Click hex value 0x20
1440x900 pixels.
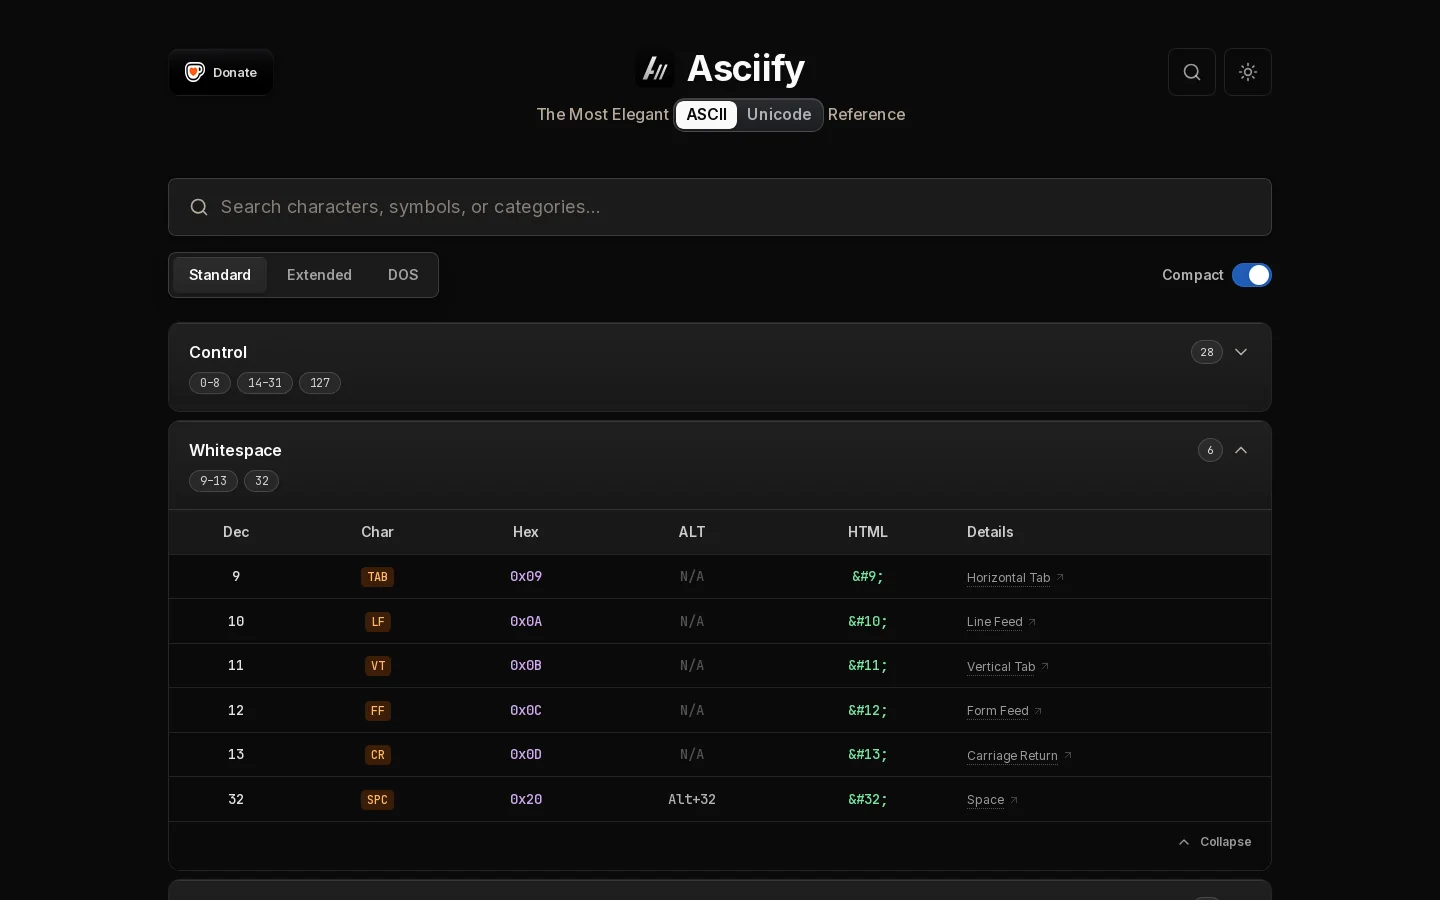click(x=526, y=800)
